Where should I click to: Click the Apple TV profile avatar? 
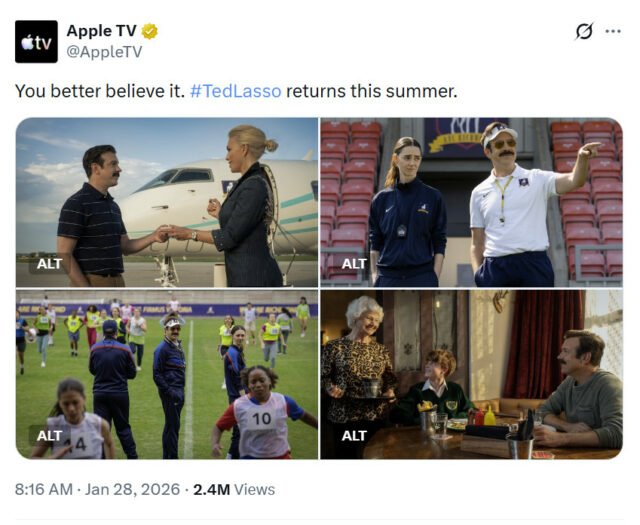point(36,42)
